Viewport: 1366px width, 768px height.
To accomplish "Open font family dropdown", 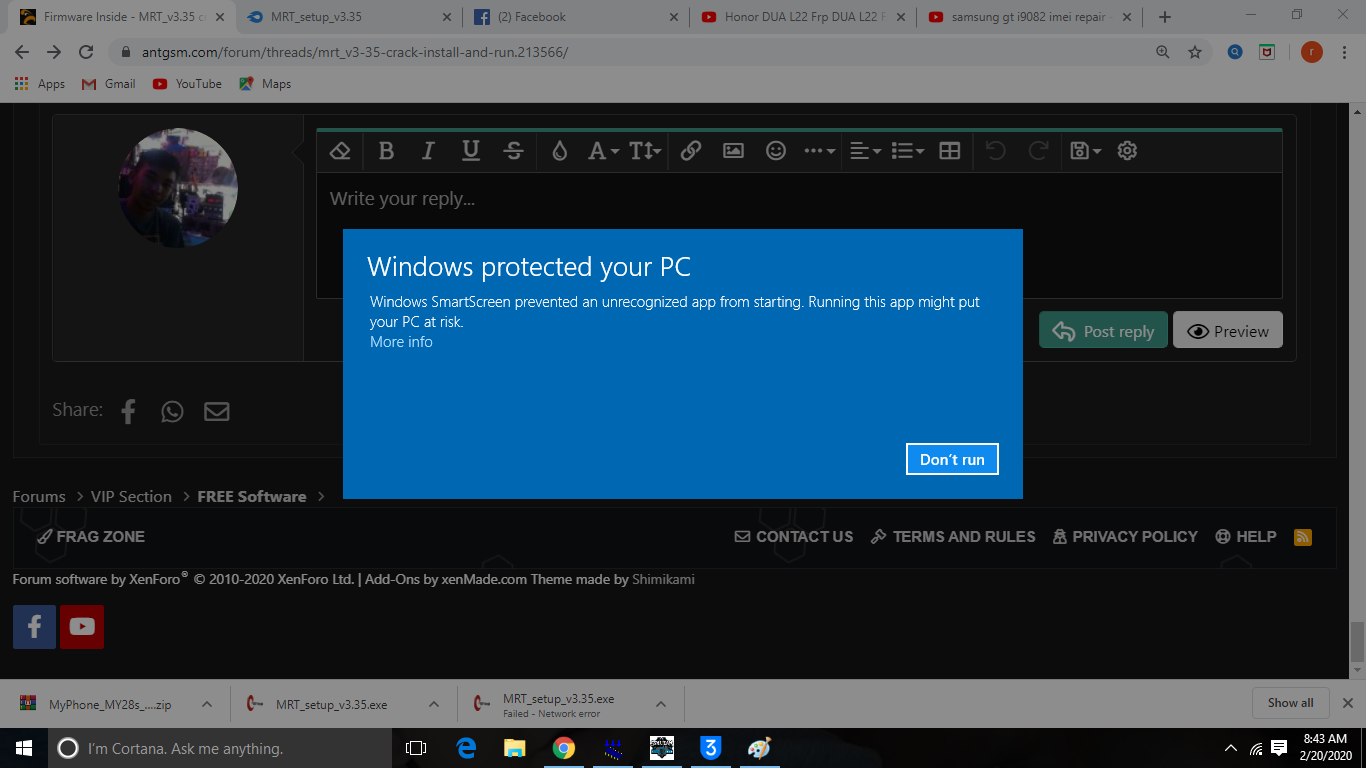I will 603,151.
